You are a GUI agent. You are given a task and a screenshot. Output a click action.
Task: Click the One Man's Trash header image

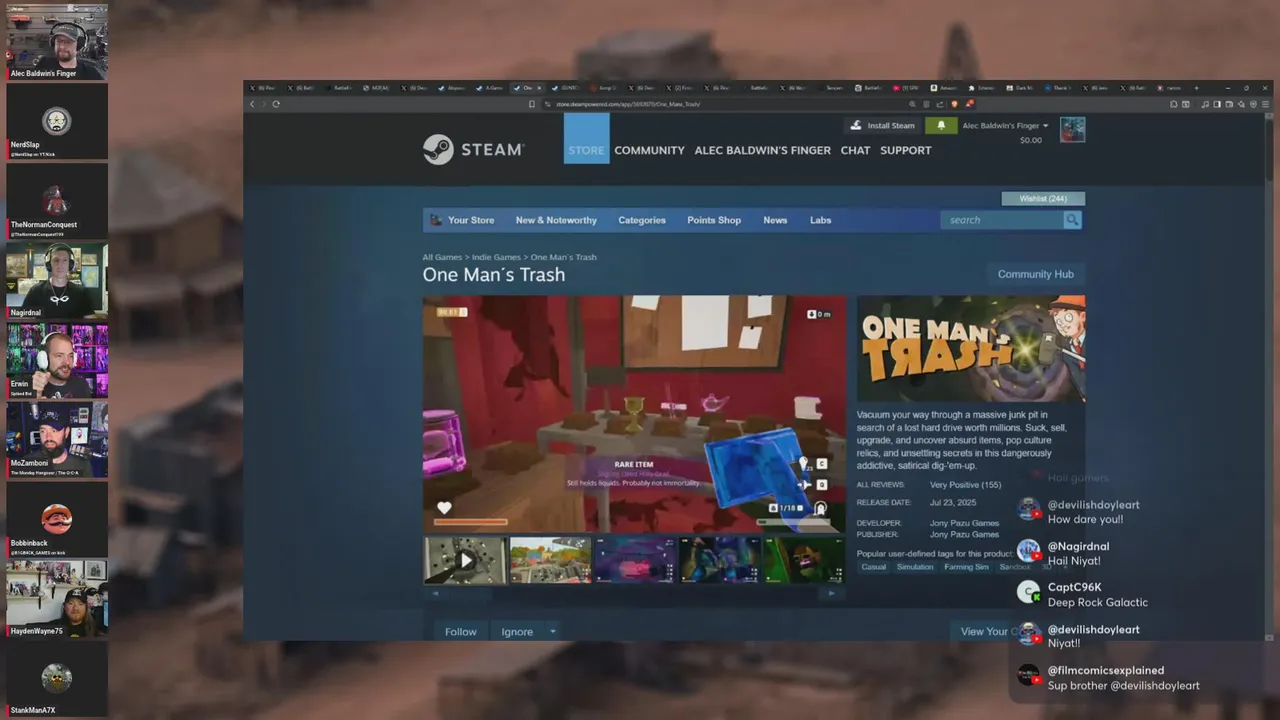[971, 348]
